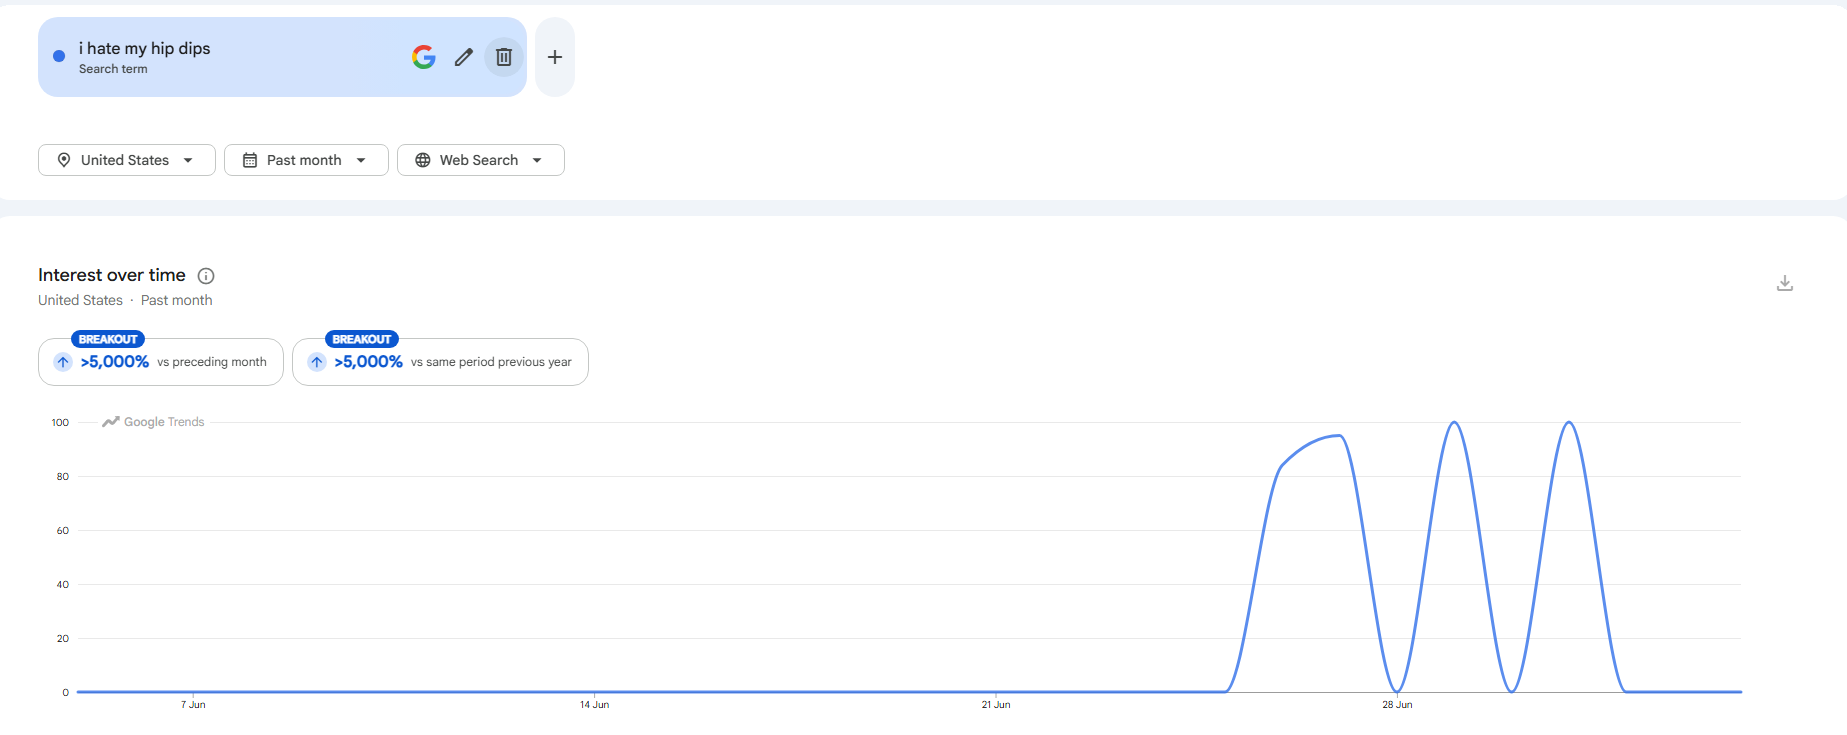This screenshot has height=735, width=1847.
Task: Open info icon beside Interest over time
Action: (206, 276)
